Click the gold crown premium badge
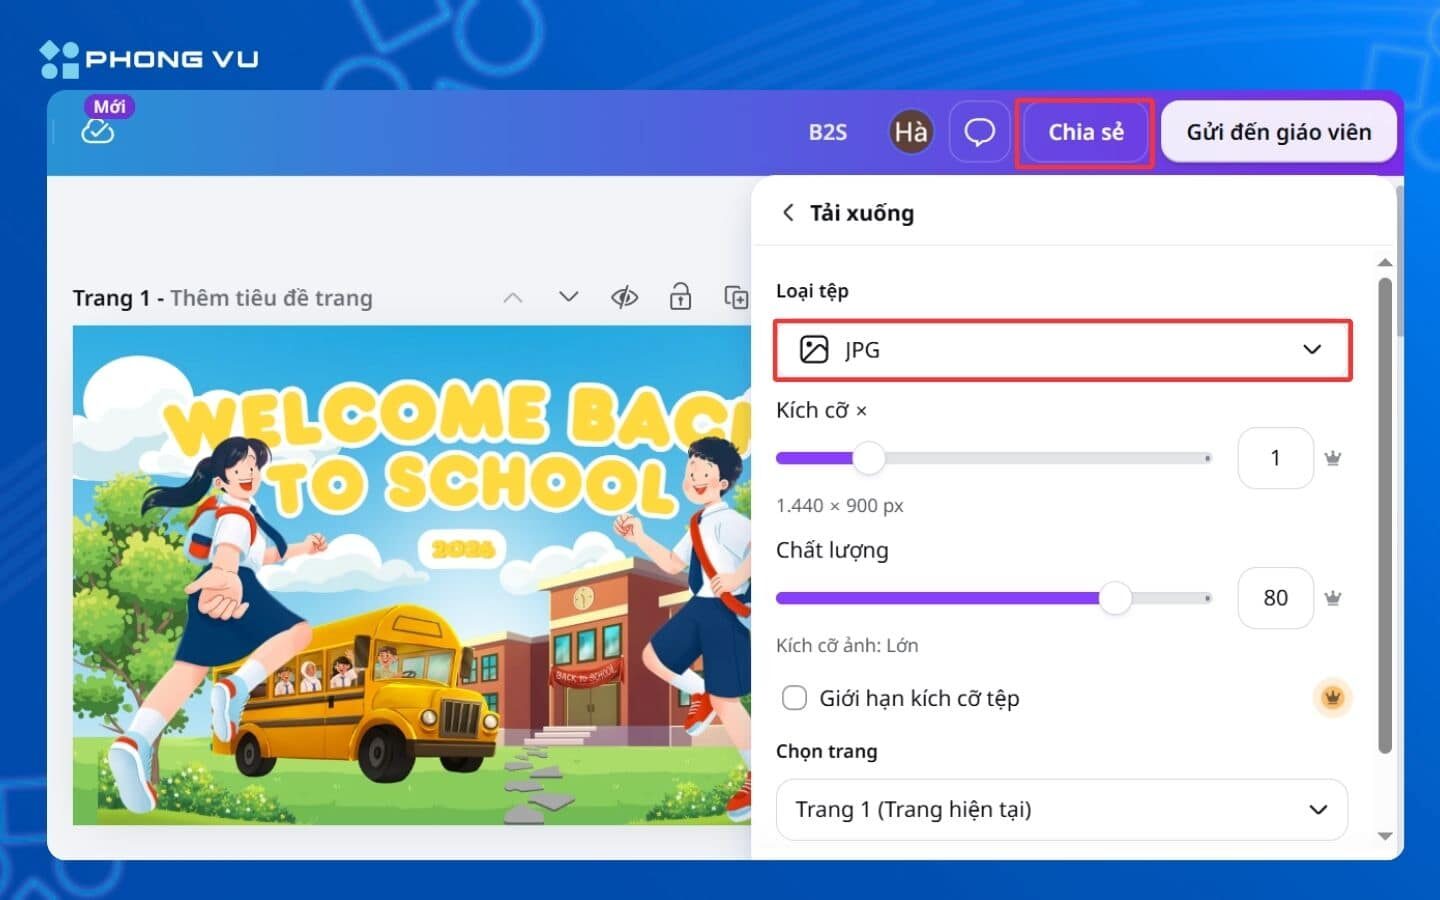 point(1332,697)
